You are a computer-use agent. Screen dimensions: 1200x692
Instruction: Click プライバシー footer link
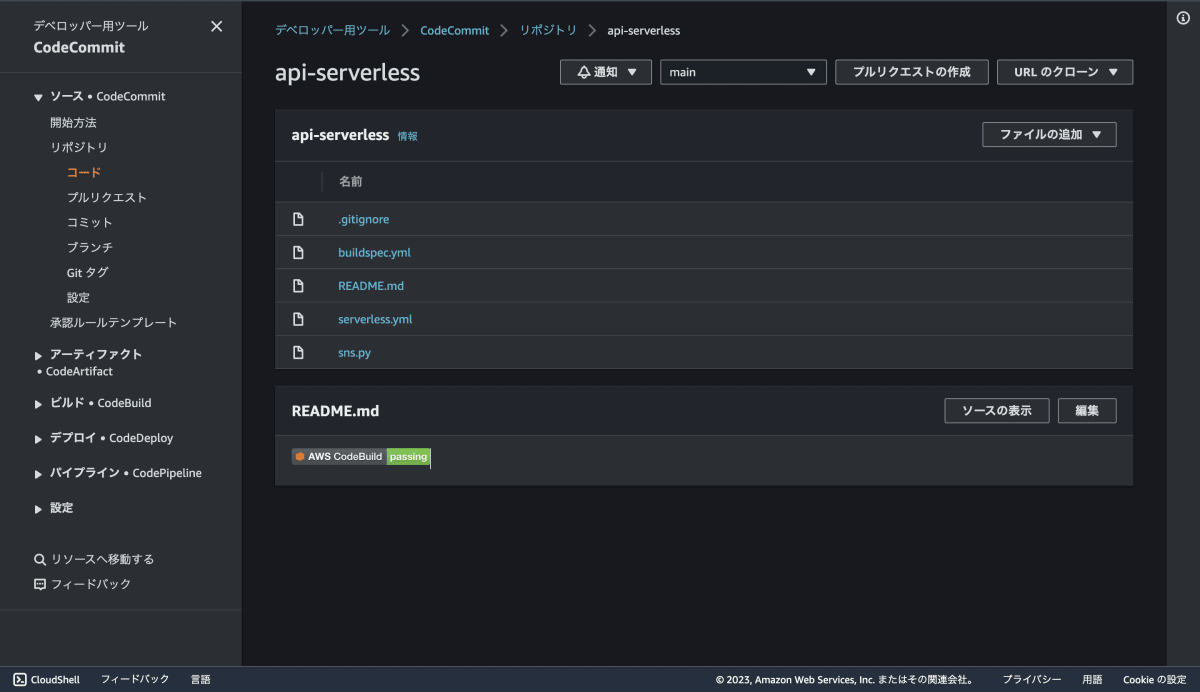(1032, 679)
